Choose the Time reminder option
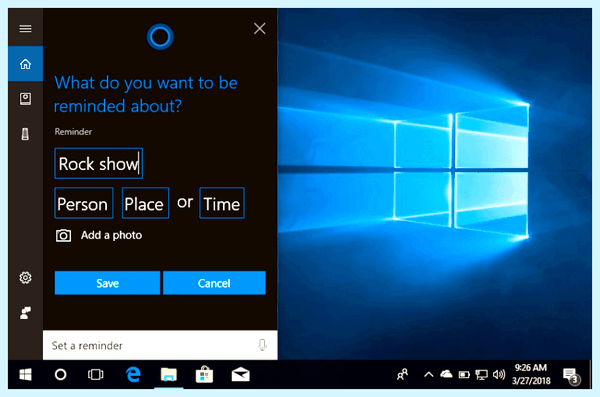This screenshot has width=600, height=397. point(222,203)
